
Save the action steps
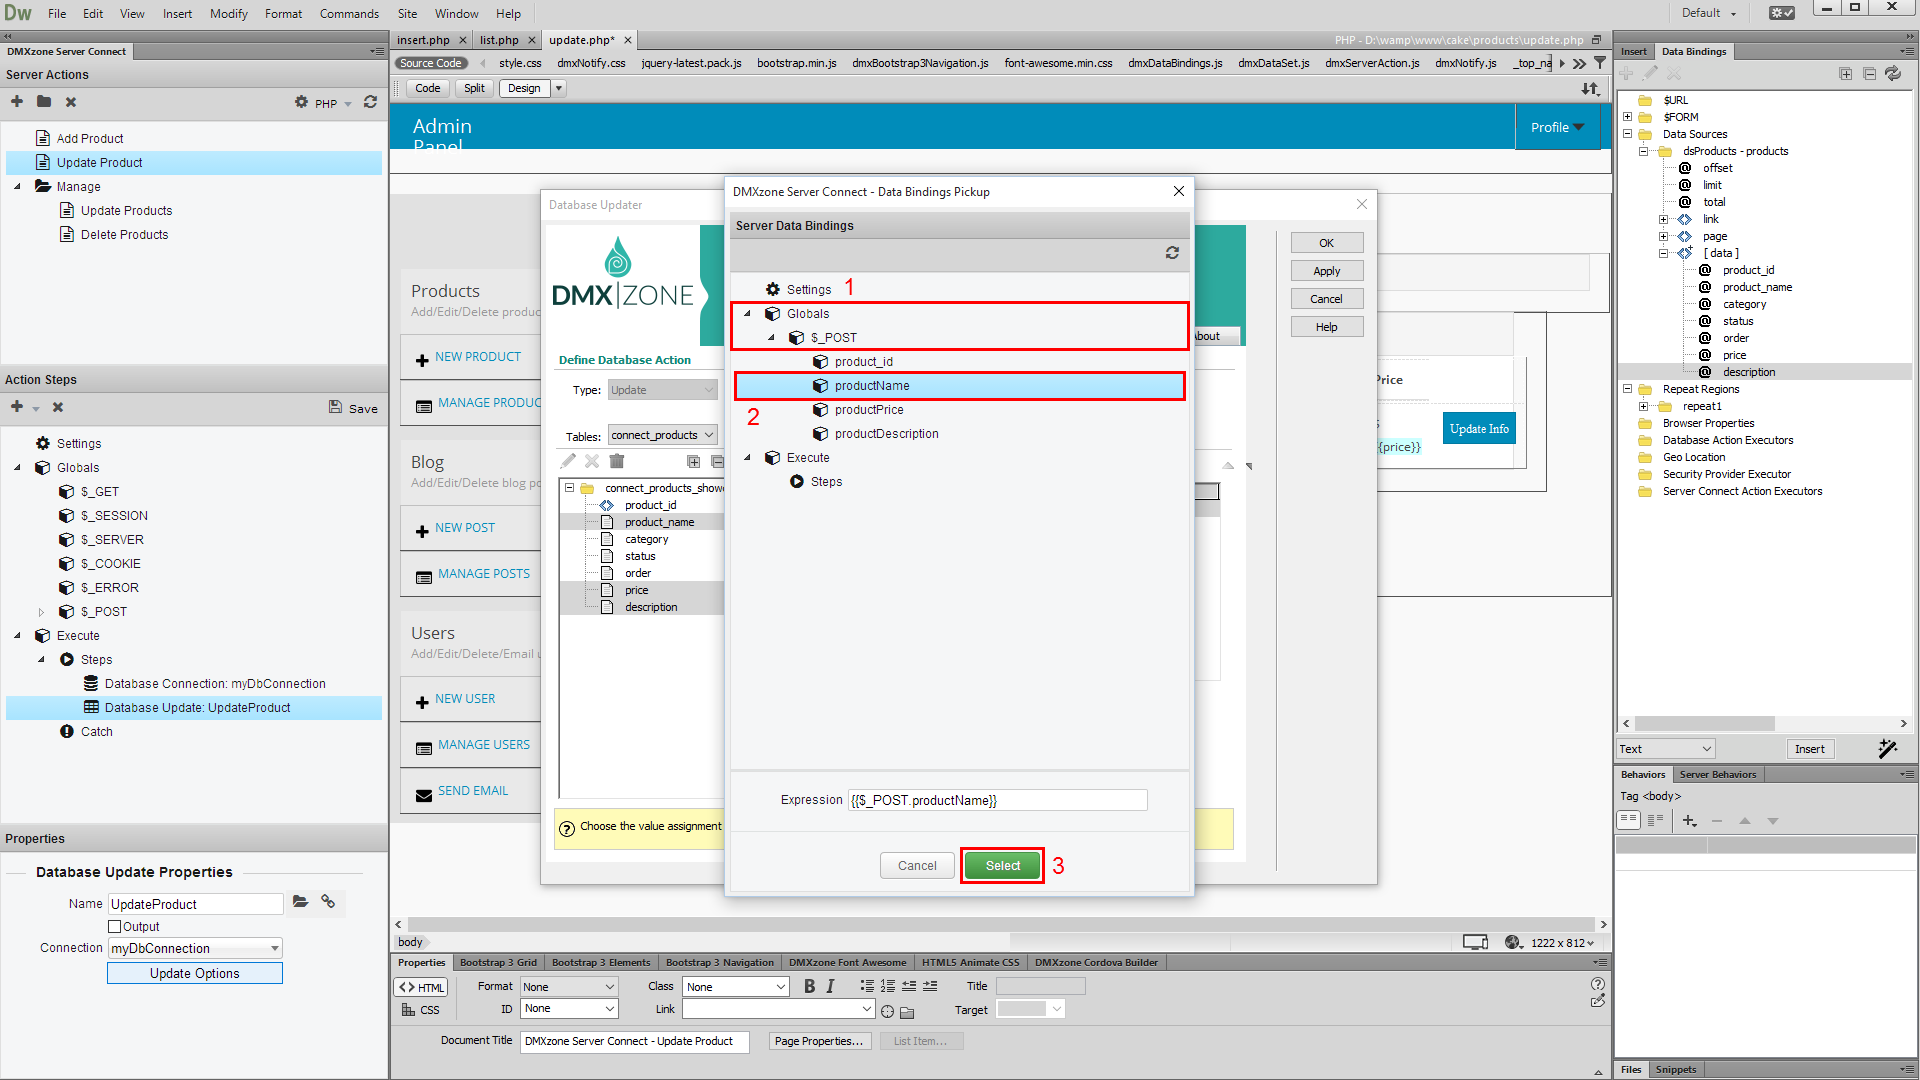tap(353, 408)
